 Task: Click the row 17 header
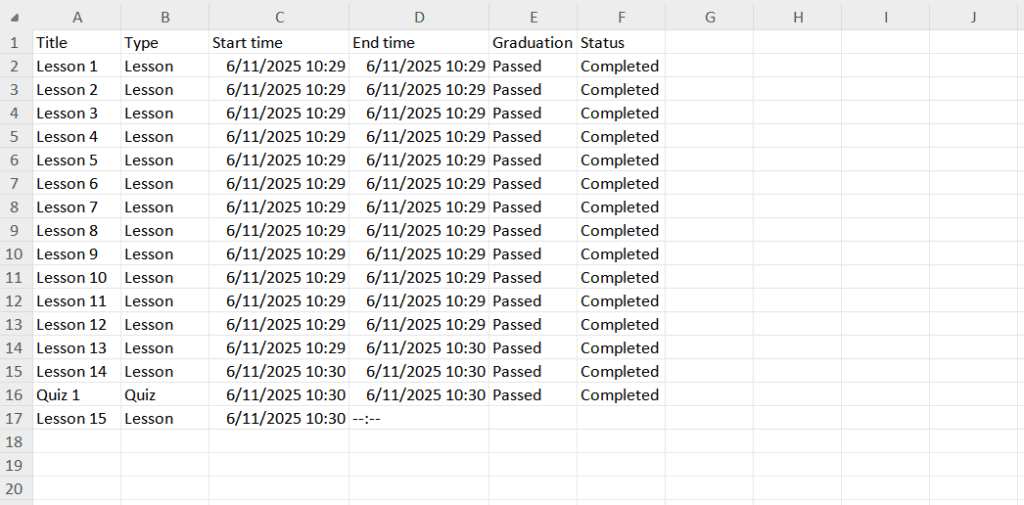pyautogui.click(x=15, y=419)
